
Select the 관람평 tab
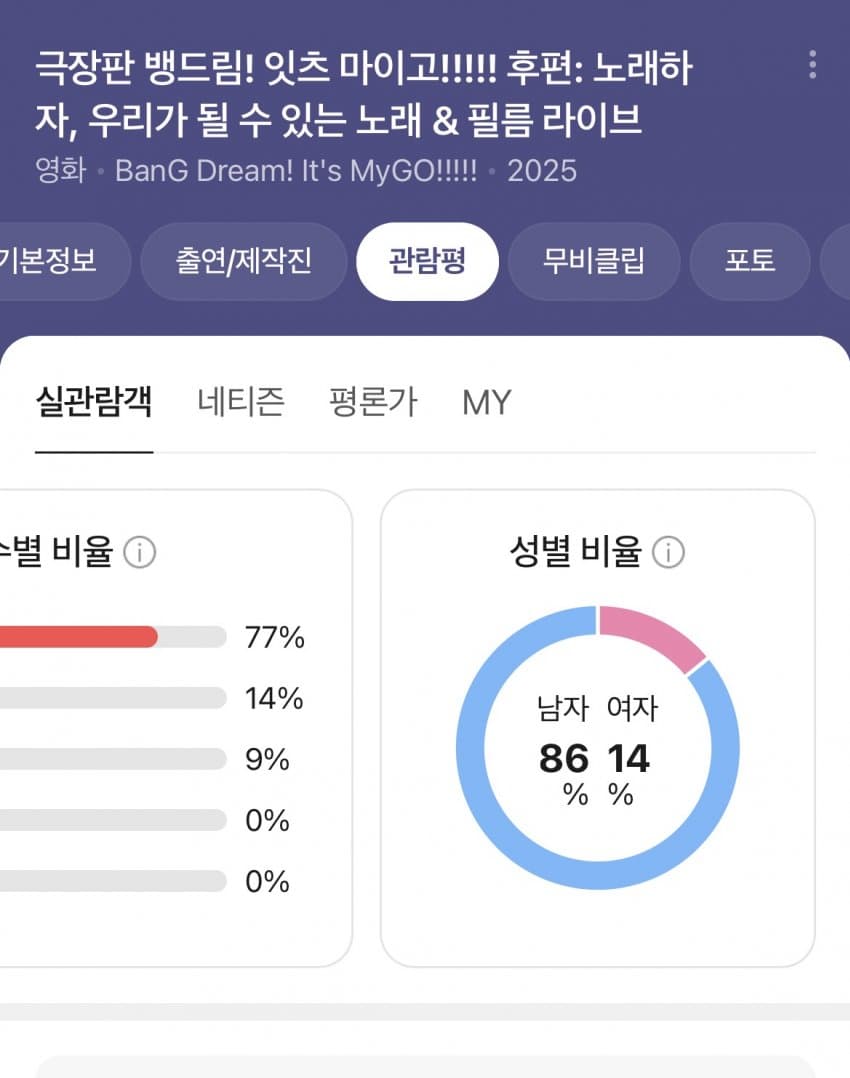tap(427, 261)
